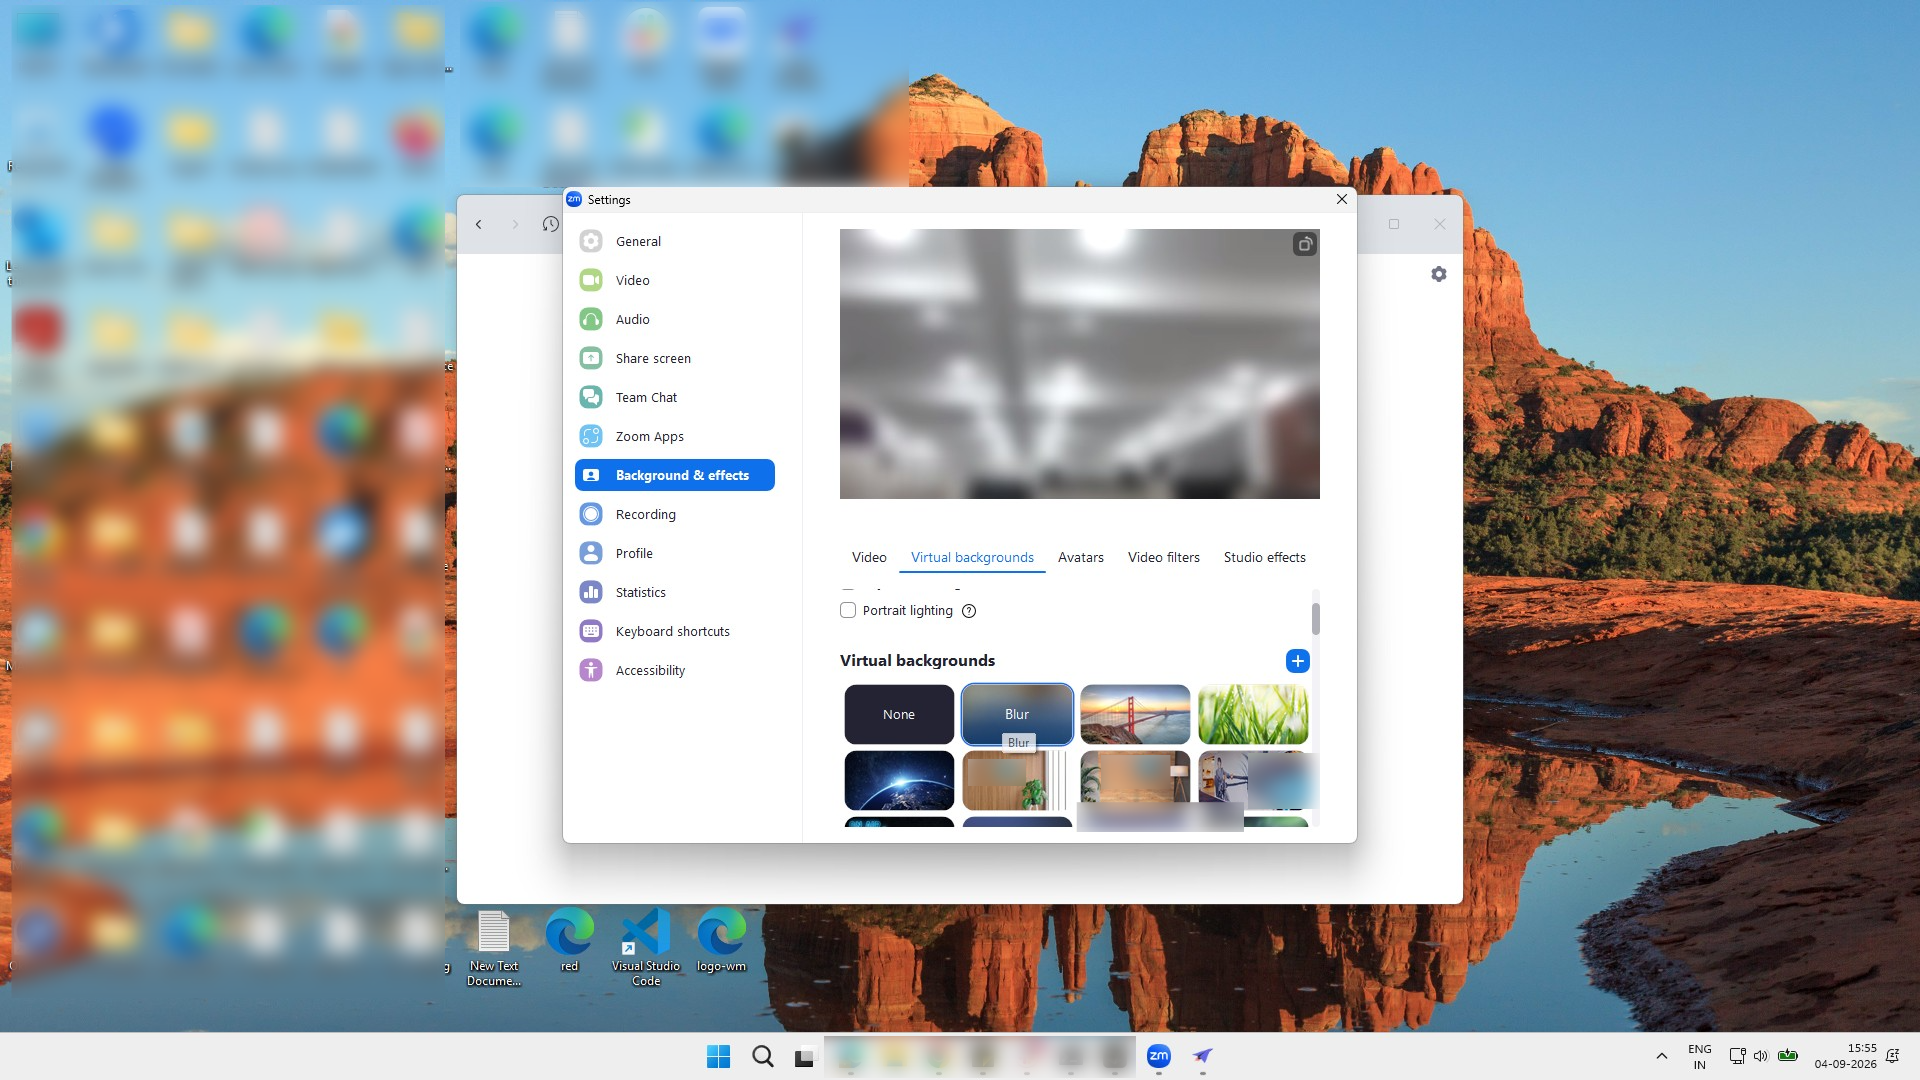Switch to the Studio effects tab
Screen dimensions: 1920x1080
point(1265,557)
